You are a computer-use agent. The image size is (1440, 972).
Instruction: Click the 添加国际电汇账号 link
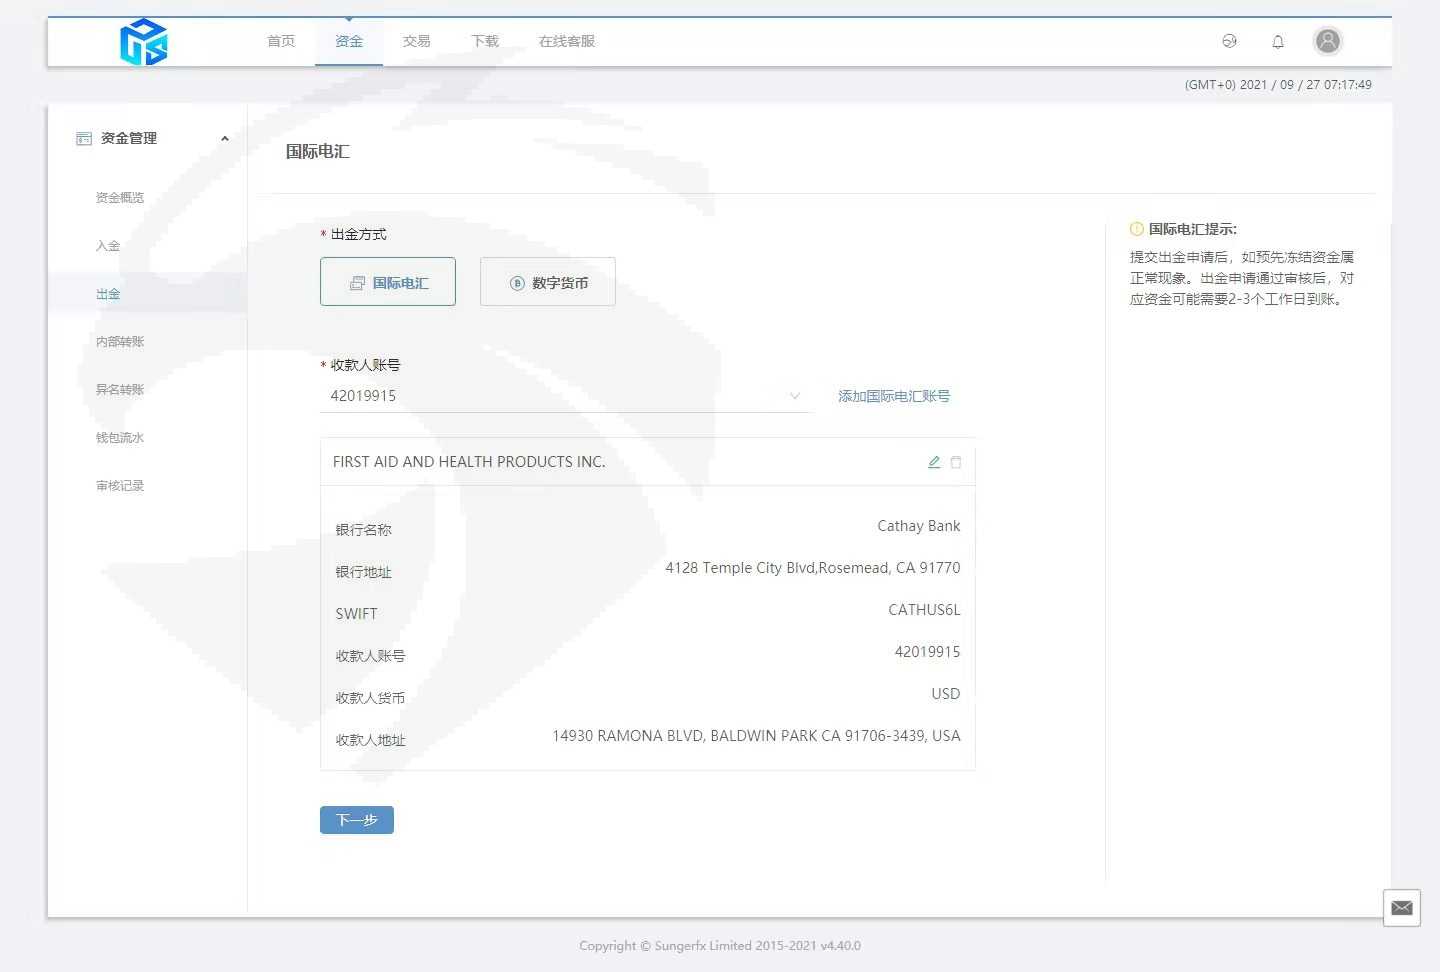point(894,396)
